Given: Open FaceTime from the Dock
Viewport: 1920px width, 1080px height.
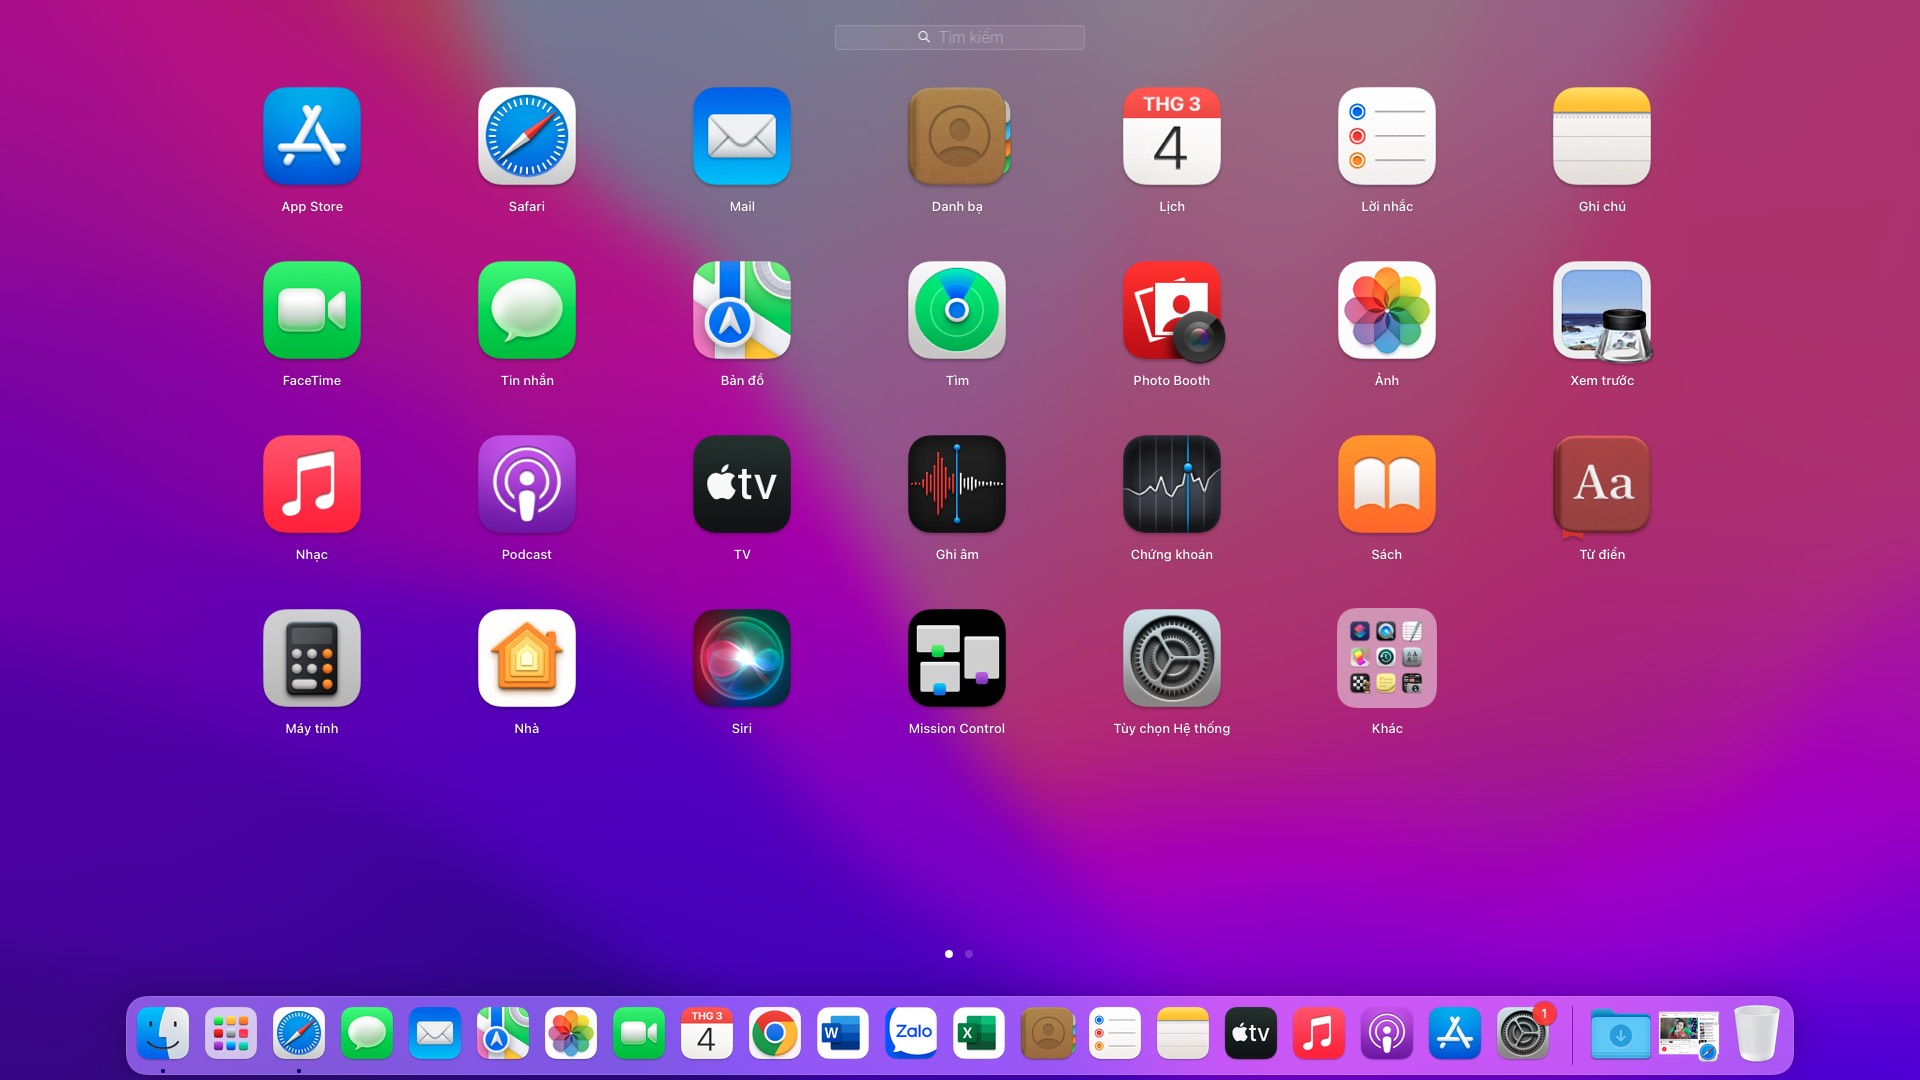Looking at the screenshot, I should (x=639, y=1033).
